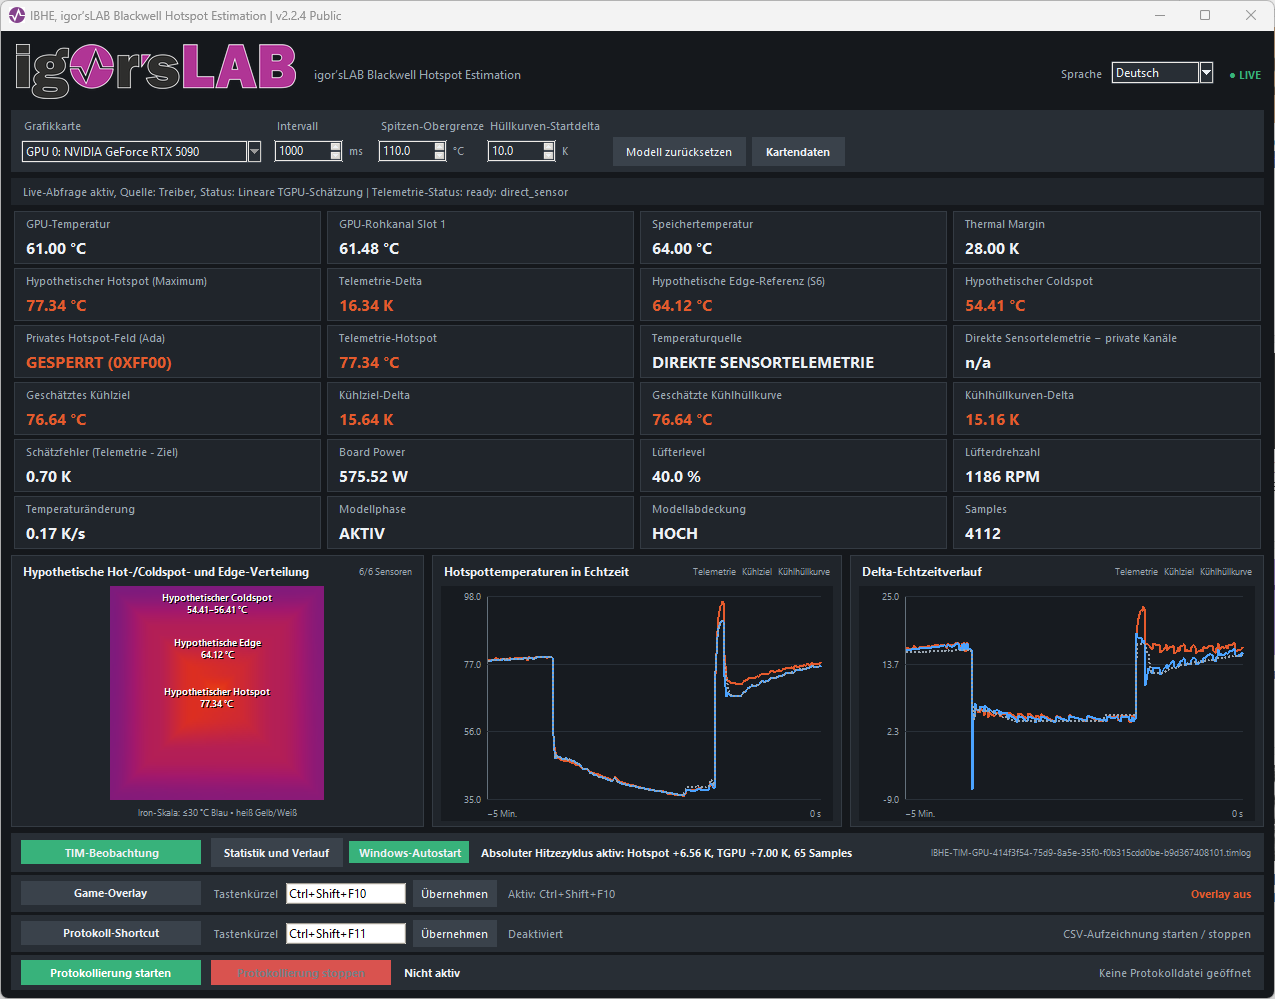Click Hypothetischer Hotspot (Maximum) value 77.34 °C

tap(56, 306)
